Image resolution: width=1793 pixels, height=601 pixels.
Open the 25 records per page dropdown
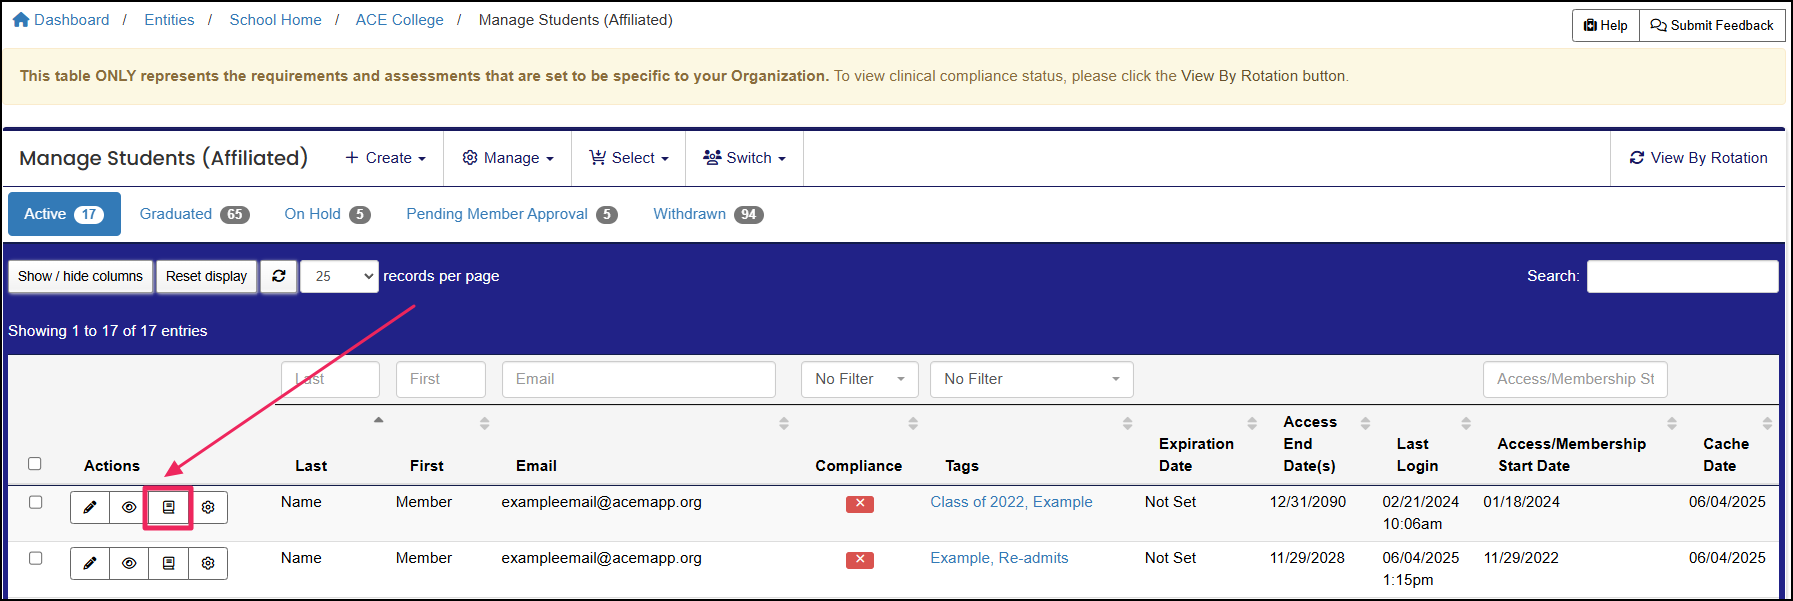[x=339, y=276]
